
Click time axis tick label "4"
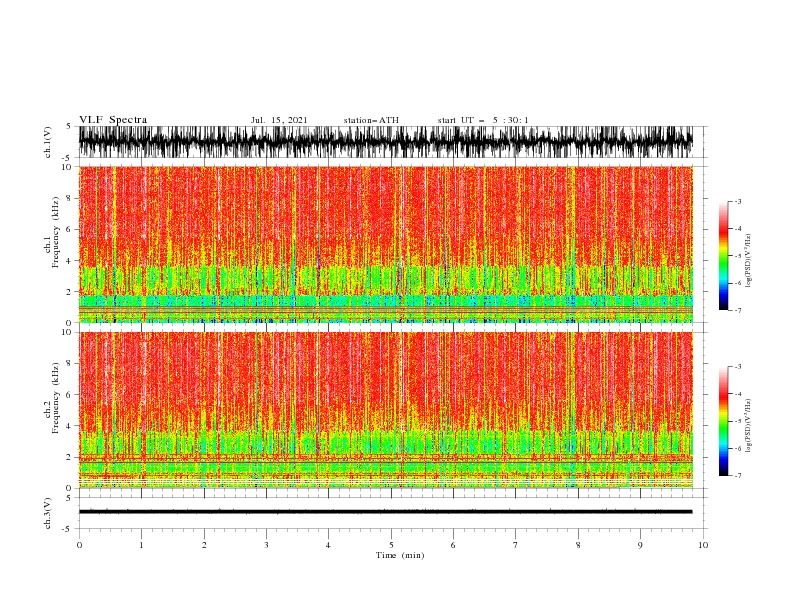pyautogui.click(x=328, y=545)
